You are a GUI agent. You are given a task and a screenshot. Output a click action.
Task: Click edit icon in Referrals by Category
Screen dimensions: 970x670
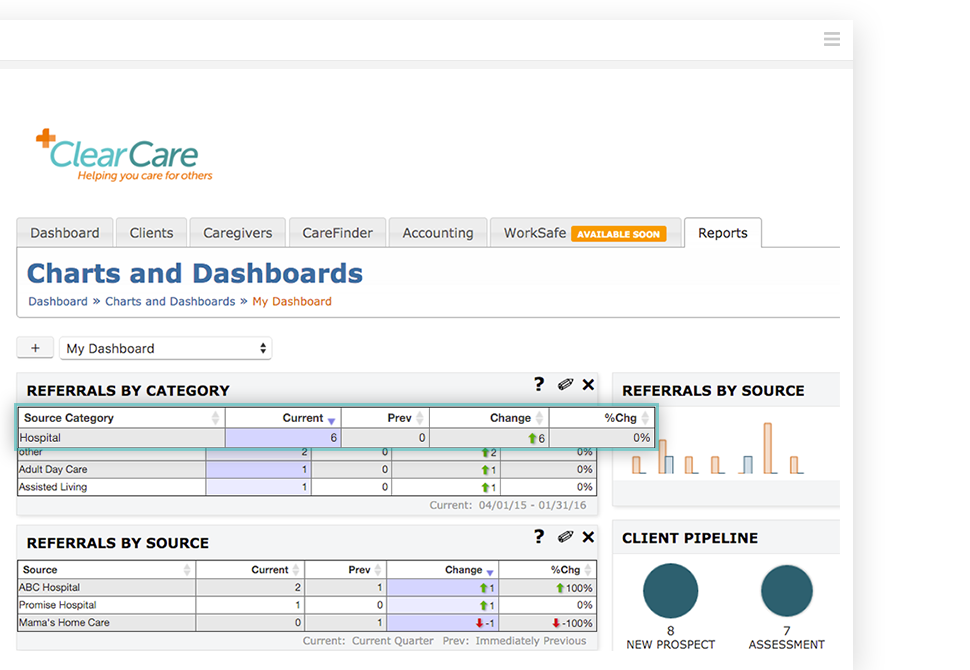565,385
